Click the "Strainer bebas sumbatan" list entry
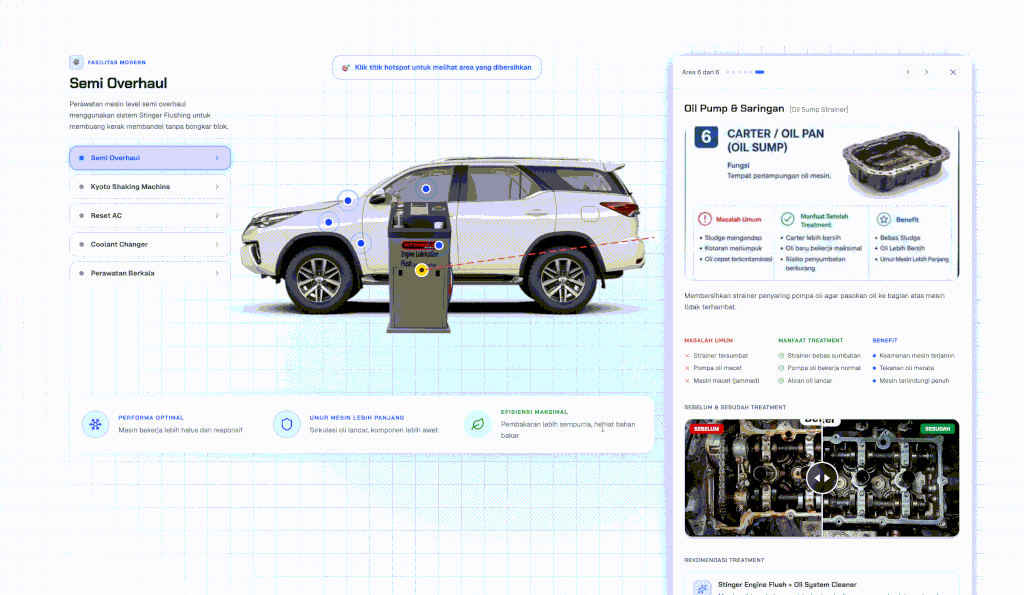The image size is (1024, 595). 824,356
